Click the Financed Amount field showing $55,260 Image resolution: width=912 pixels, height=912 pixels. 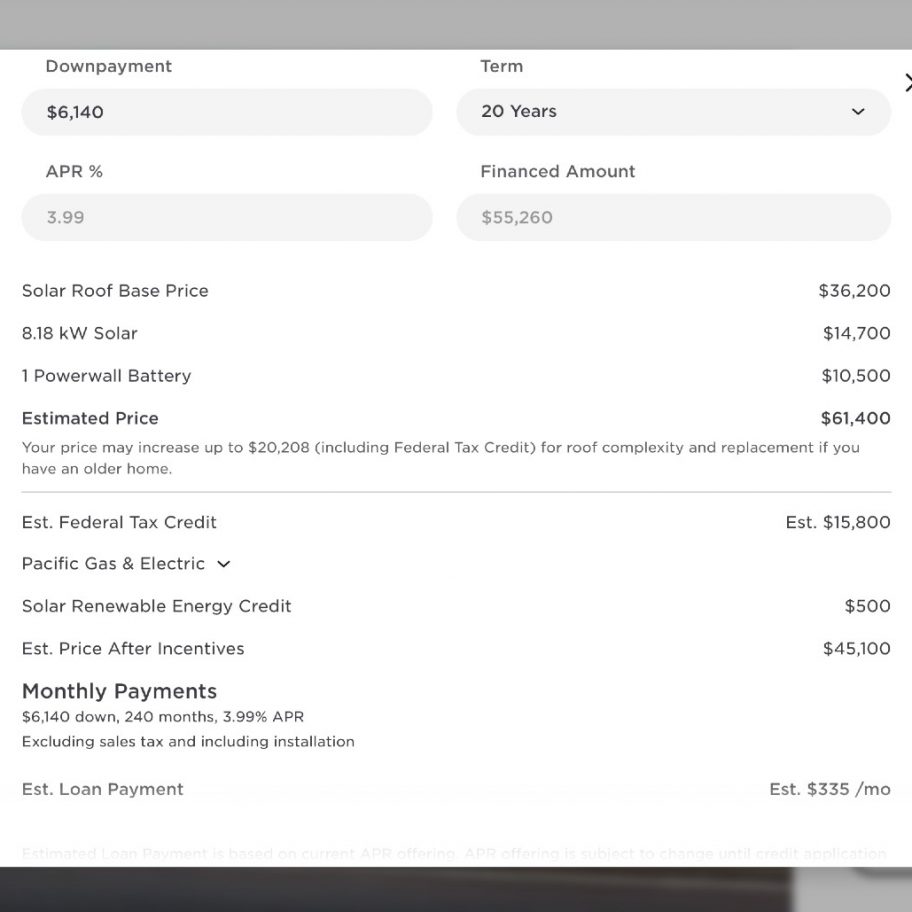point(674,217)
